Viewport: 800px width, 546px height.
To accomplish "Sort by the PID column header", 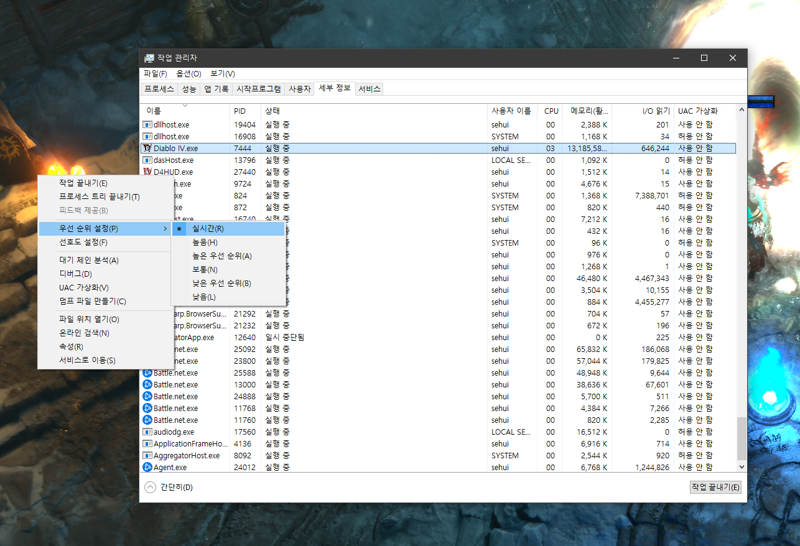I will coord(245,111).
